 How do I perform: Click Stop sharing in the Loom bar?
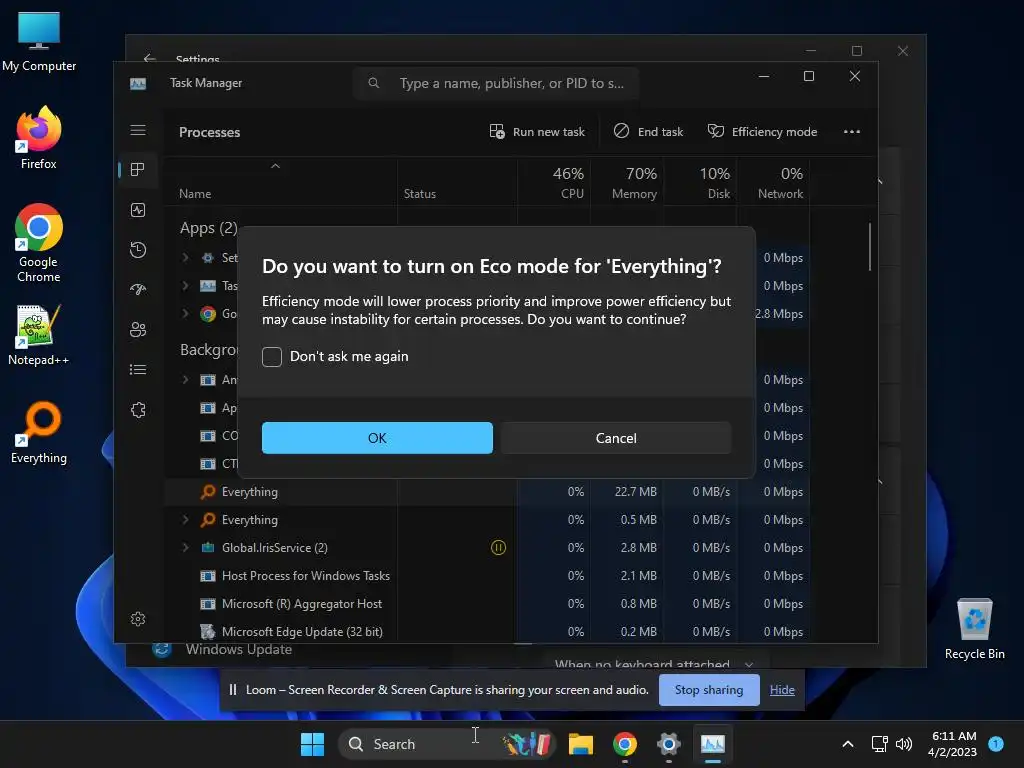point(709,690)
